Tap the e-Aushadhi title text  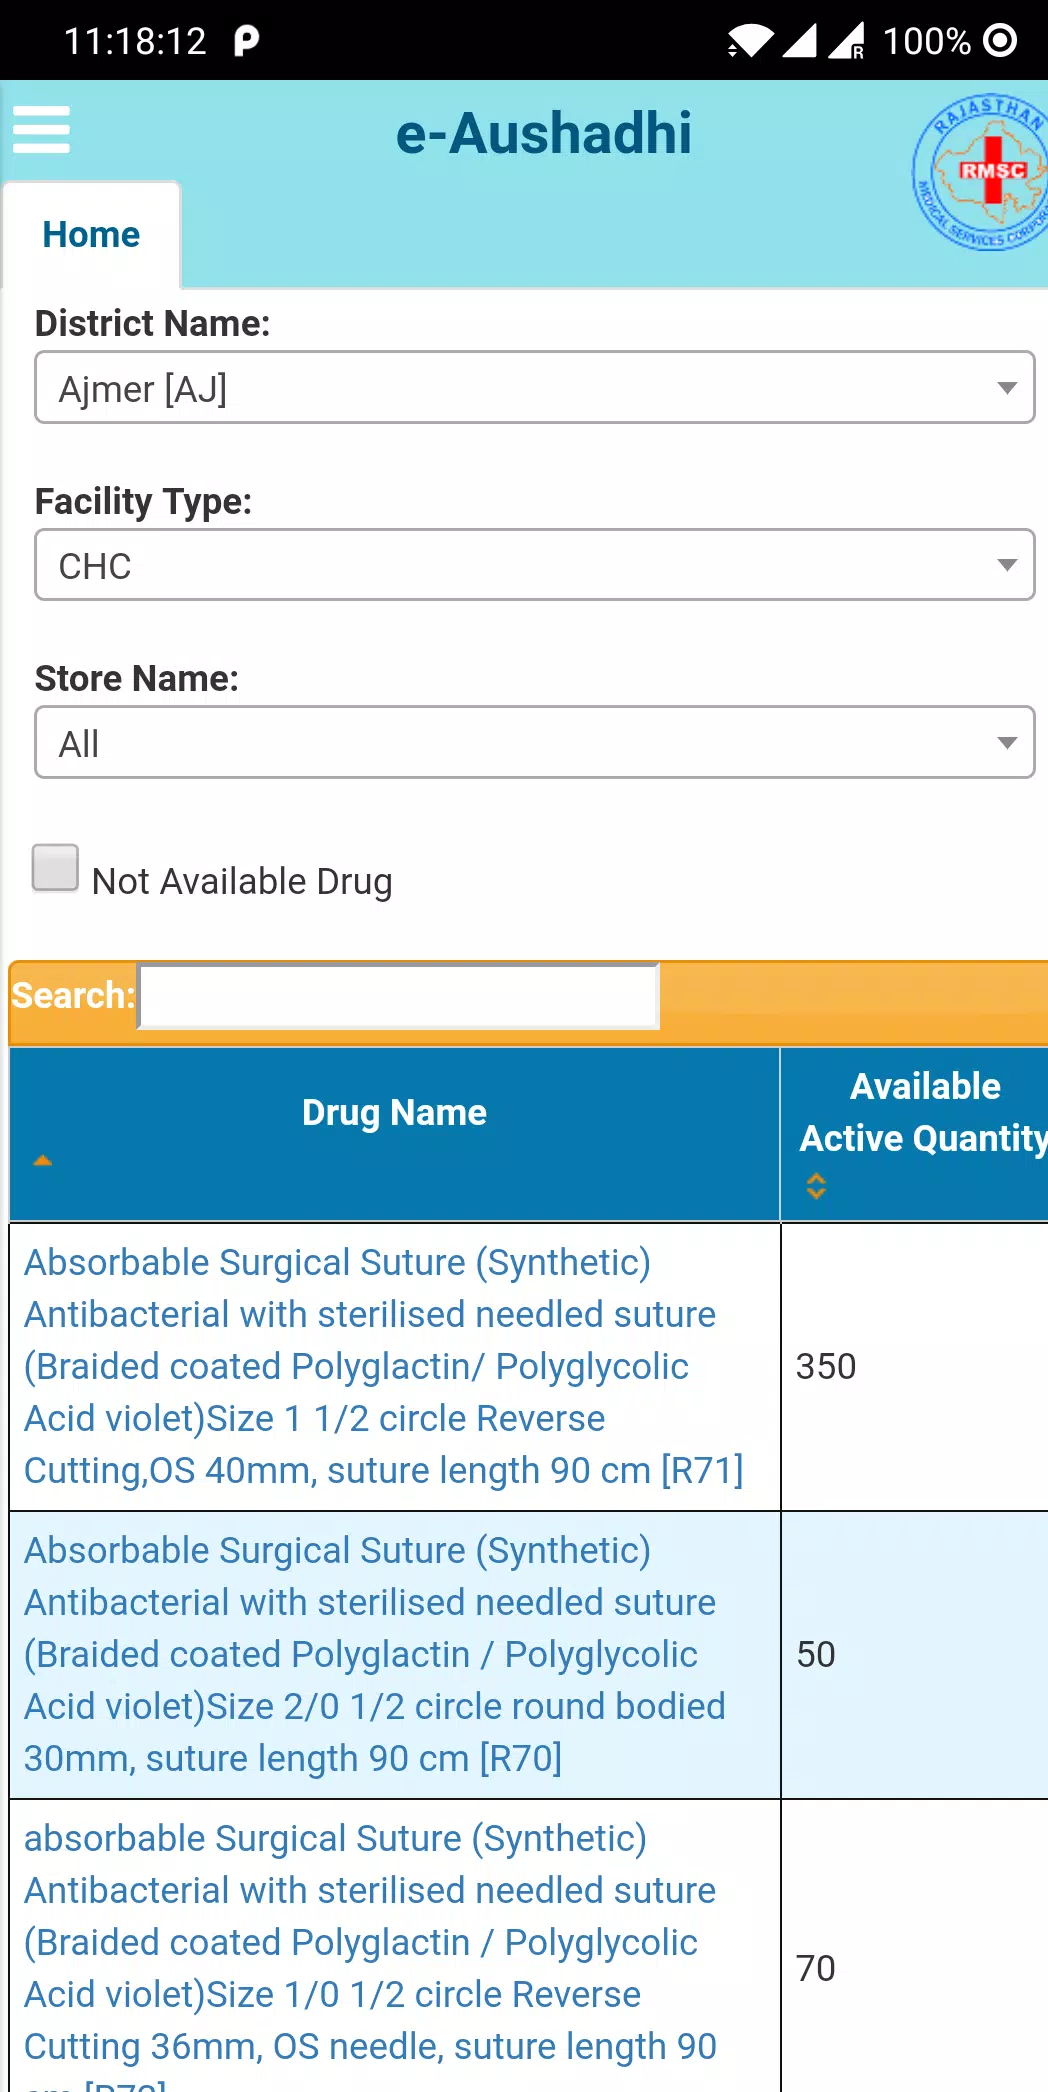544,133
